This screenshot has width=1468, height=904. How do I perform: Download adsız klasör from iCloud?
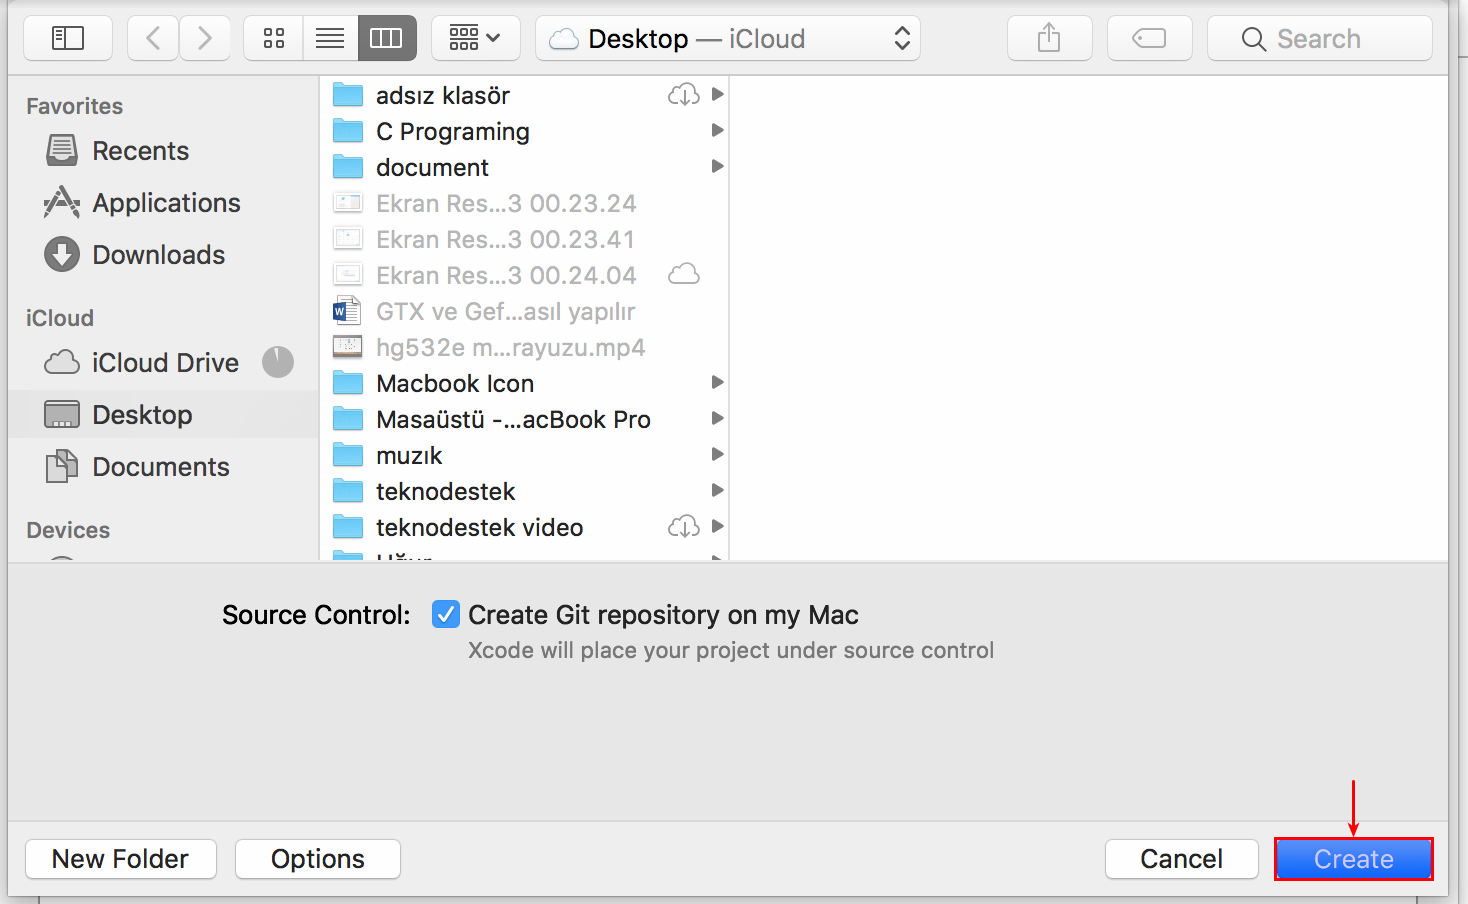point(684,95)
